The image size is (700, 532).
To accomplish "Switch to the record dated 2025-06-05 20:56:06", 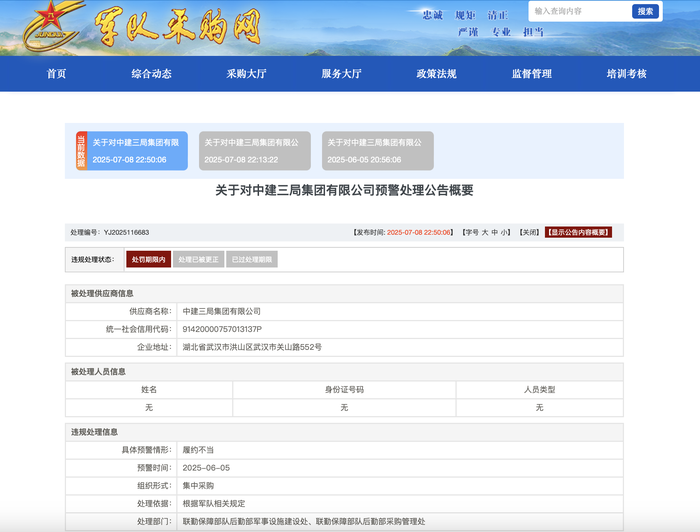I will (x=378, y=151).
